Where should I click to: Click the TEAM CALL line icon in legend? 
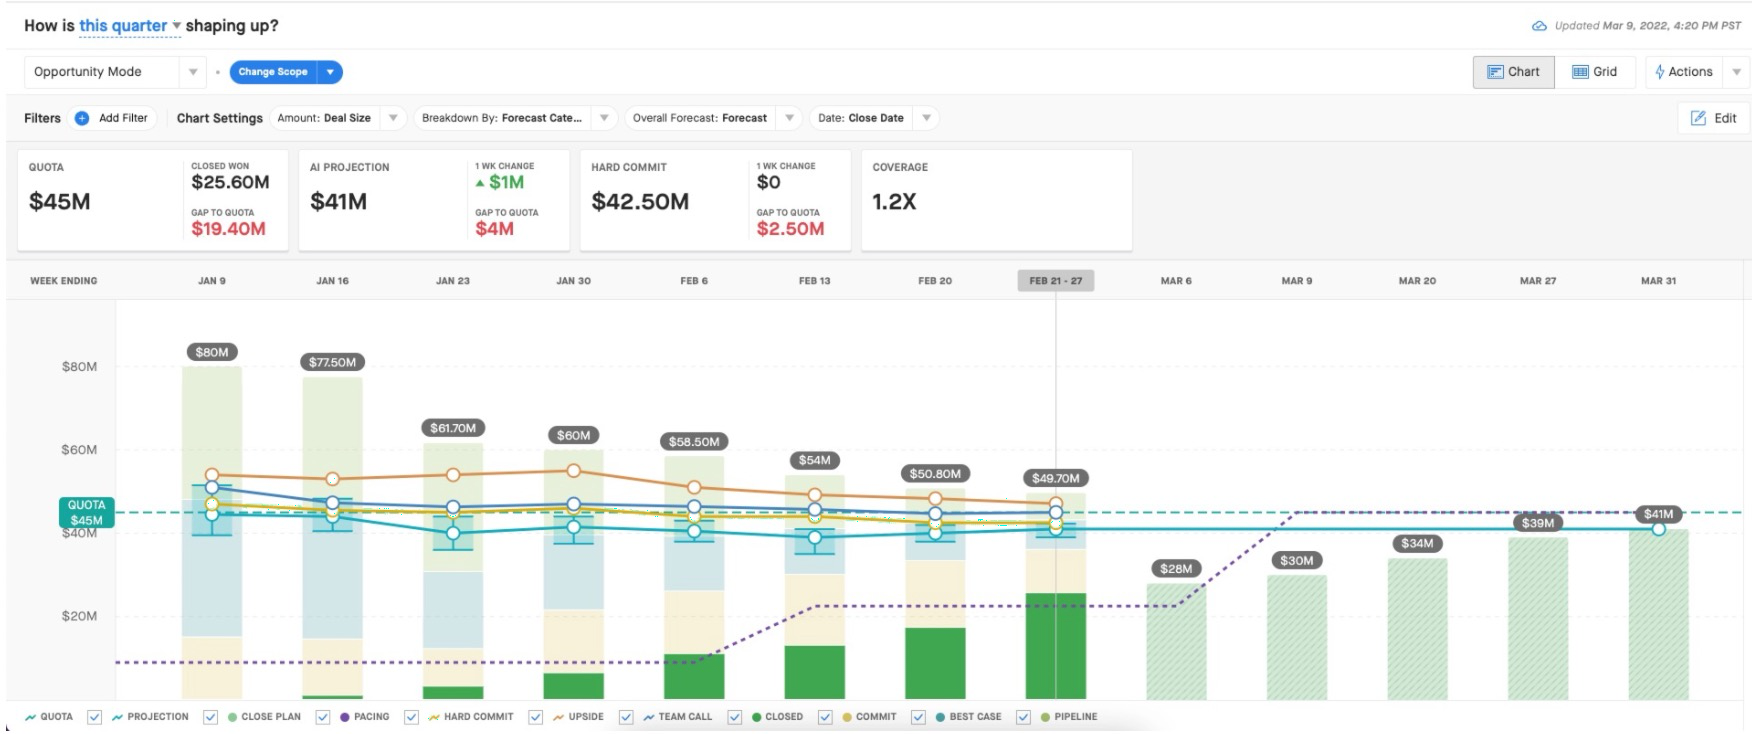click(x=649, y=717)
